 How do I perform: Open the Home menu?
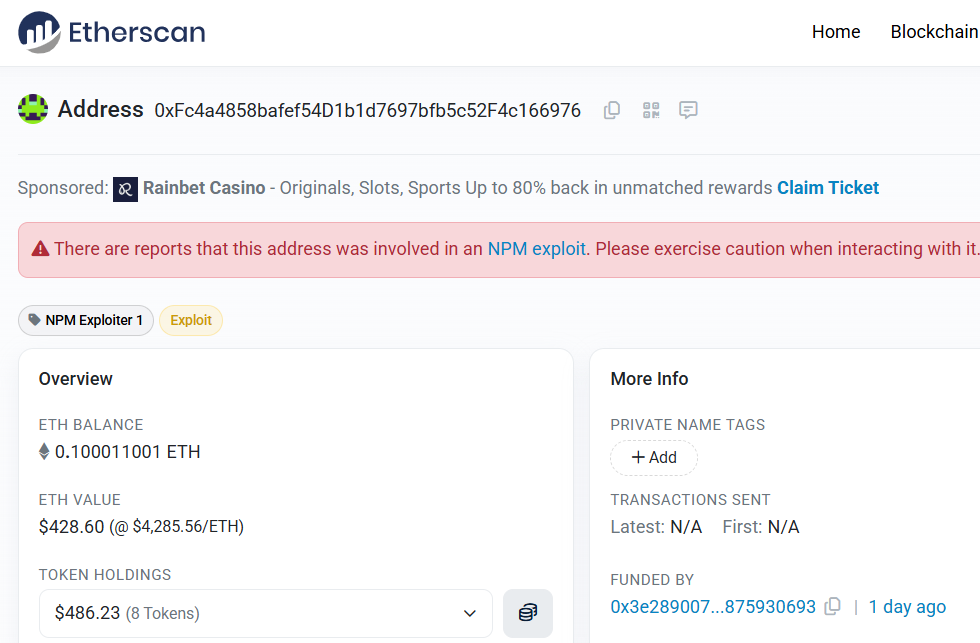click(836, 32)
